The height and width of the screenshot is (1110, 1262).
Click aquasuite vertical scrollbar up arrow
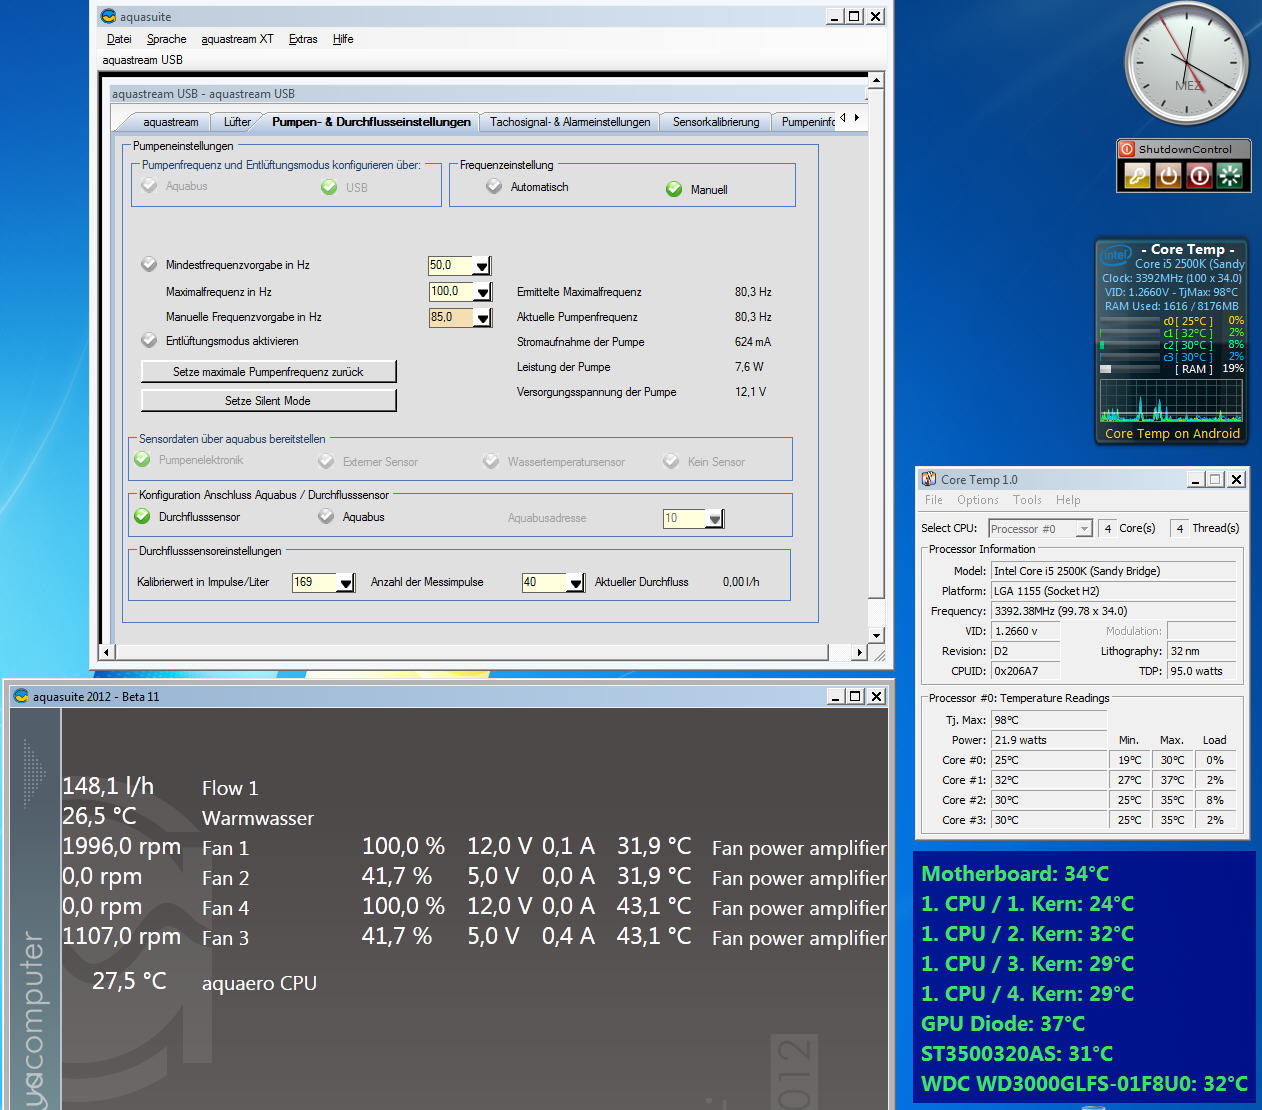click(876, 79)
